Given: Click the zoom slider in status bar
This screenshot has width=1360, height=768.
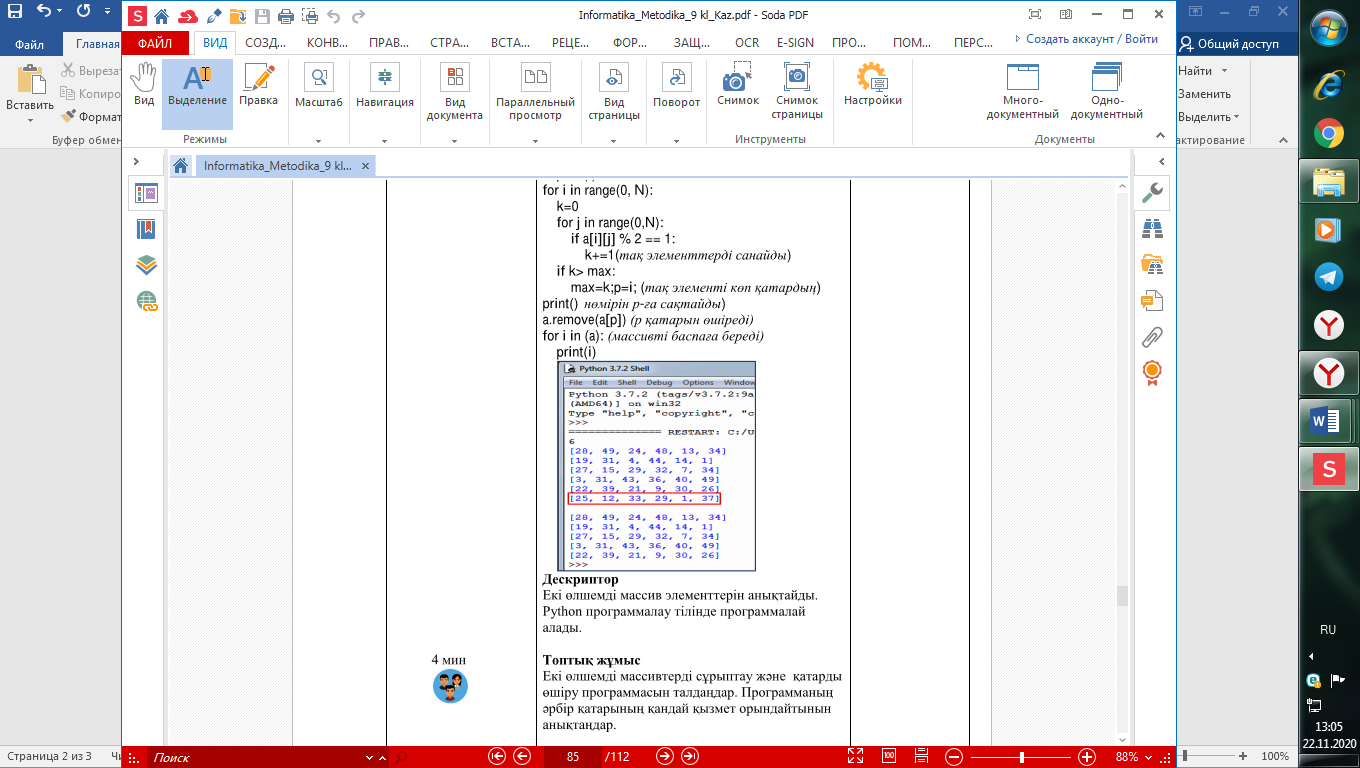Looking at the screenshot, I should click(1020, 756).
